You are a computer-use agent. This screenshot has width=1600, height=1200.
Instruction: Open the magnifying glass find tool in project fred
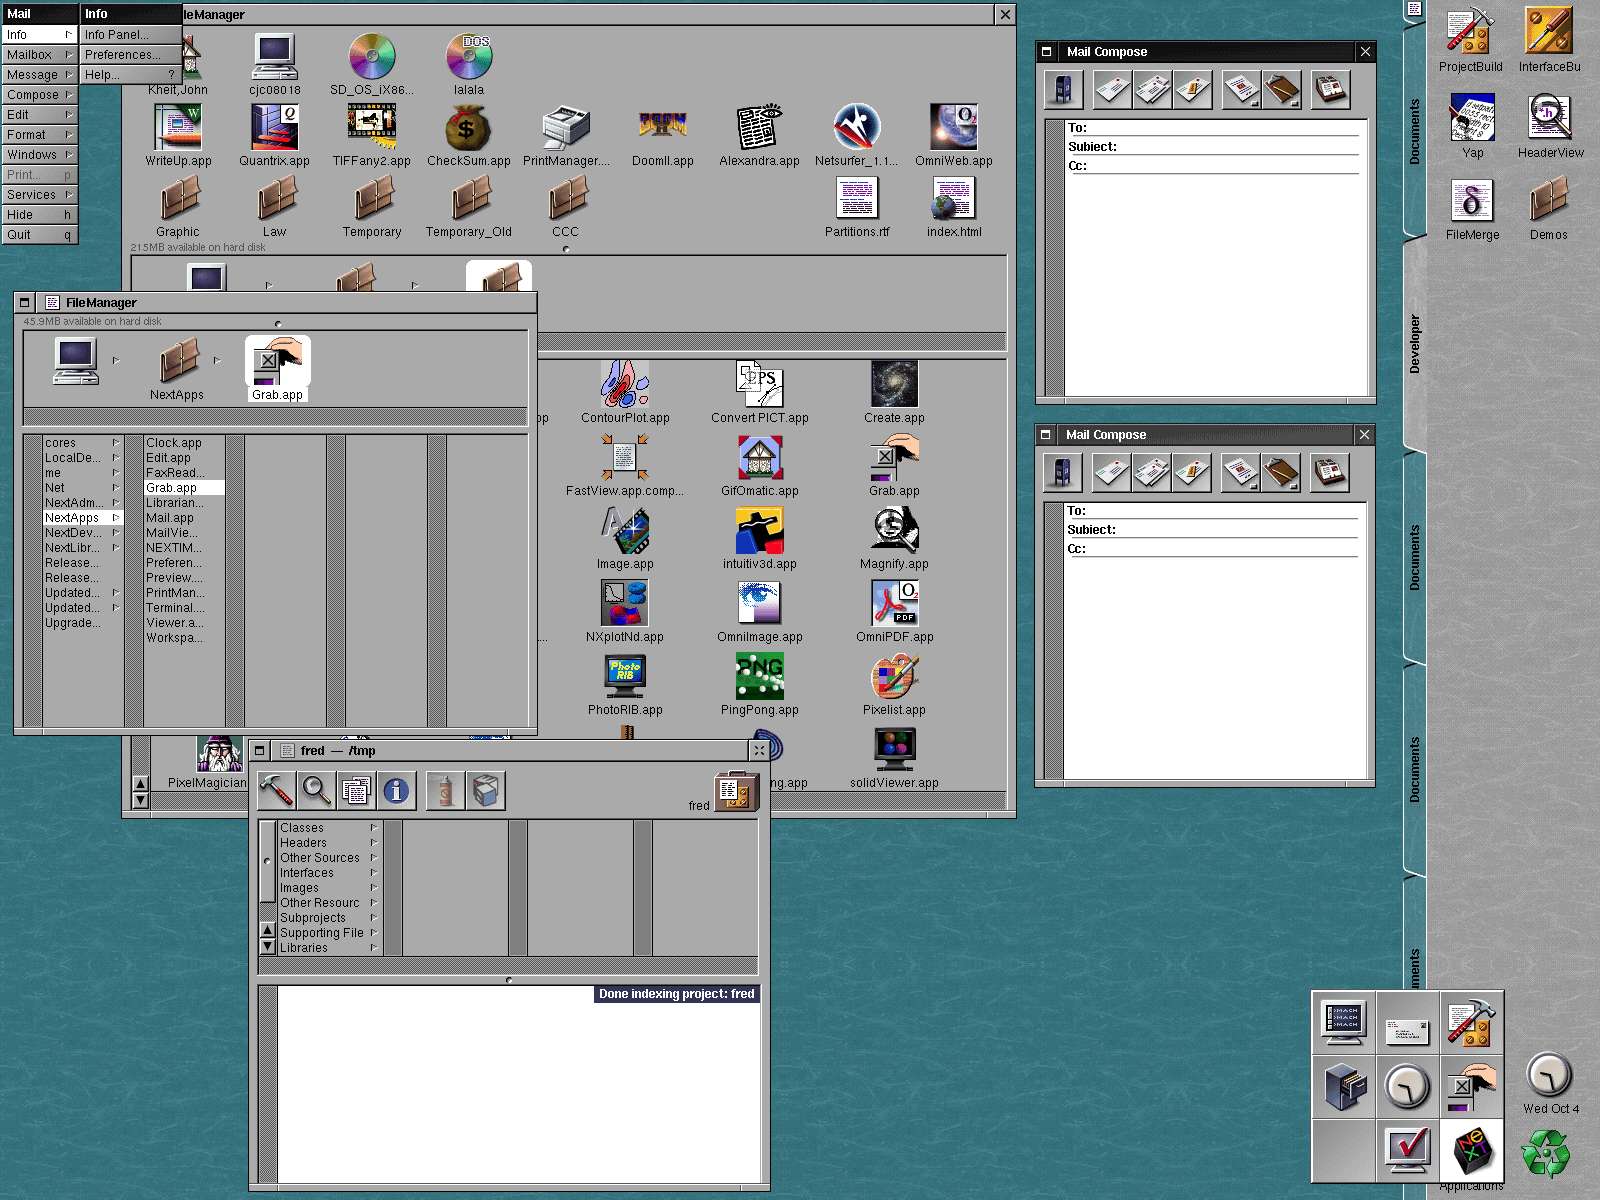point(316,790)
